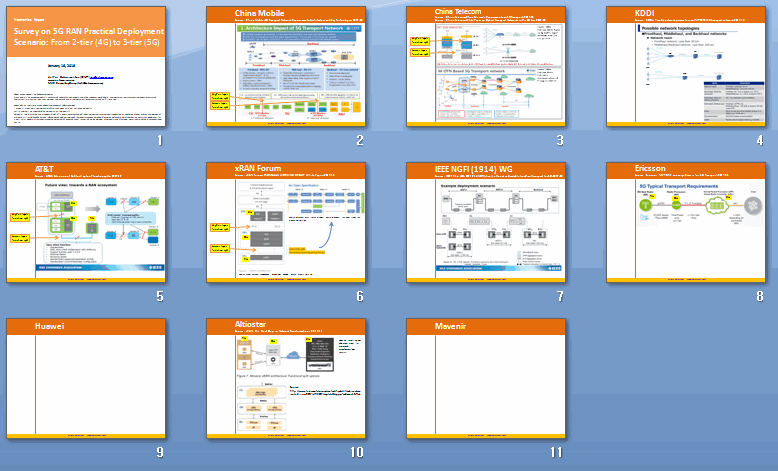Pick the Ericsson slide thumbnail

[x=686, y=222]
